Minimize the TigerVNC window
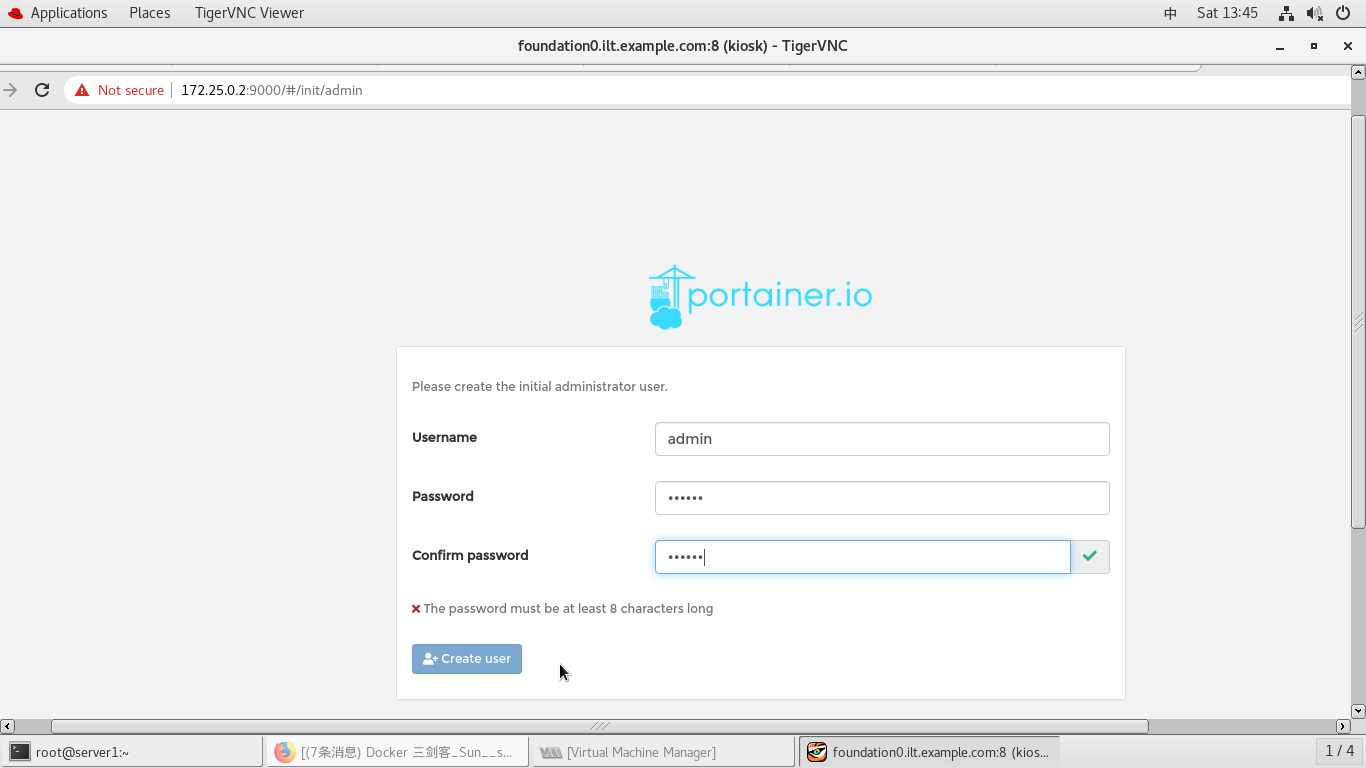Viewport: 1366px width, 768px height. tap(1280, 46)
